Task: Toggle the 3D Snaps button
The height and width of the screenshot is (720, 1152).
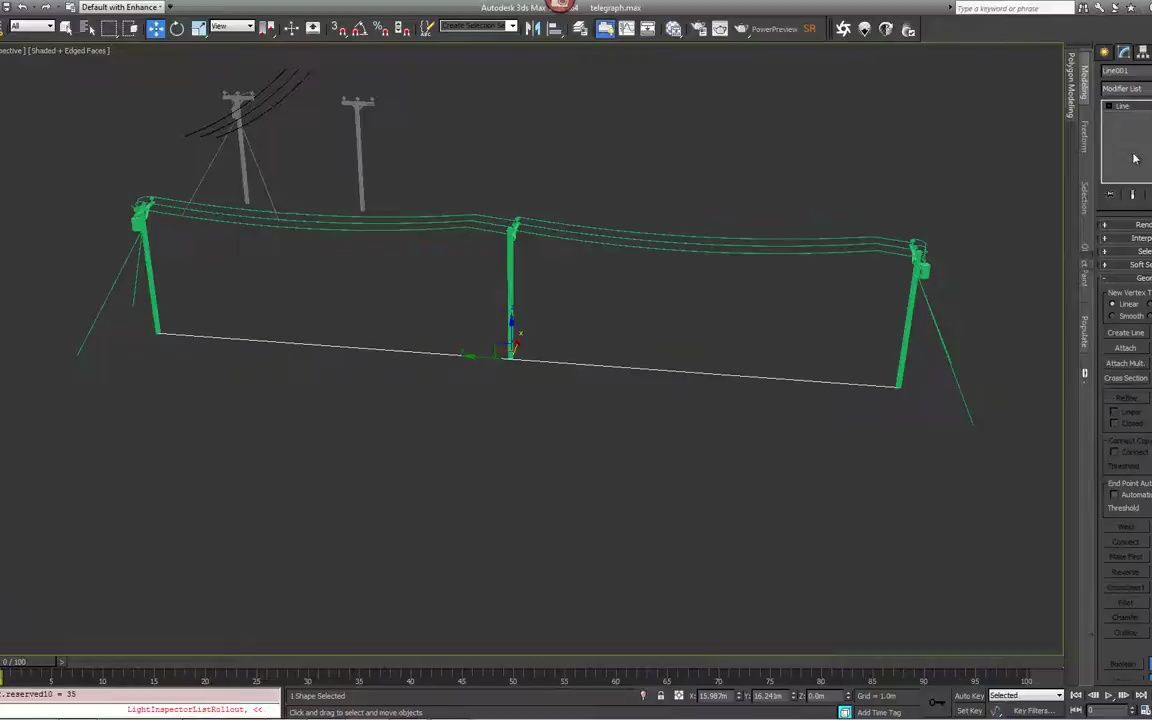Action: [339, 28]
